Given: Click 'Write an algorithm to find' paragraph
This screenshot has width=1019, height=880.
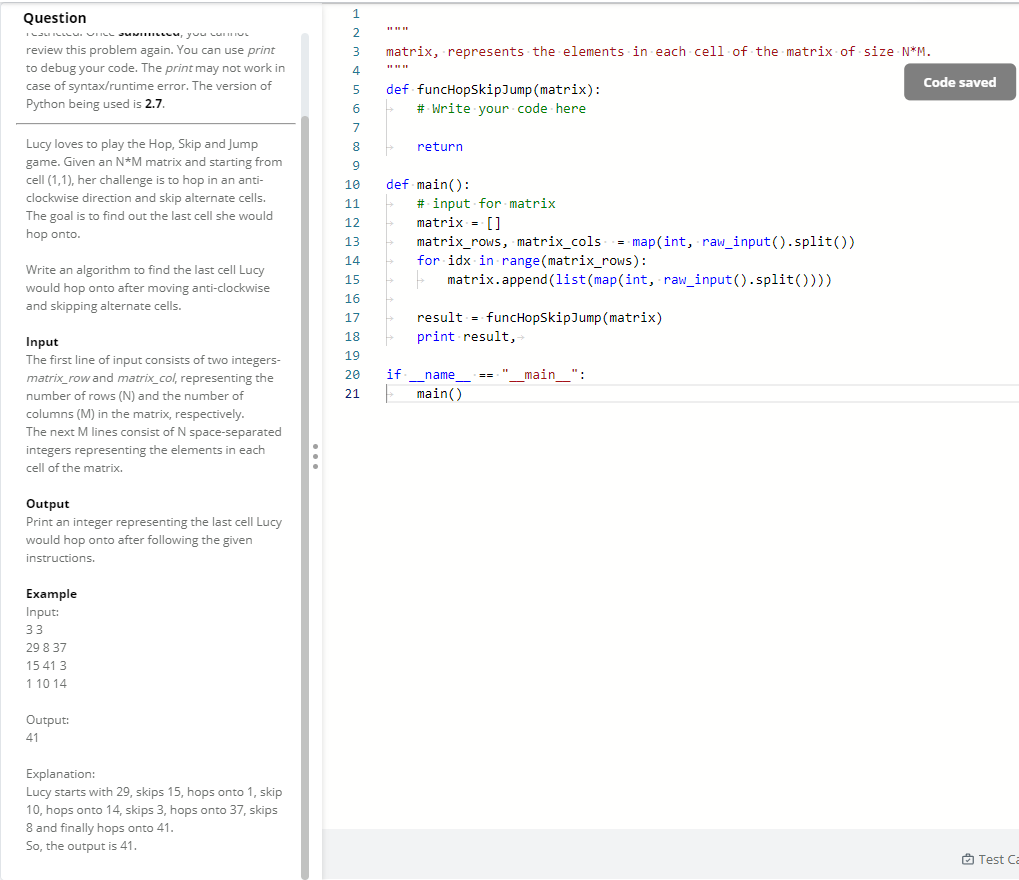Looking at the screenshot, I should tap(148, 288).
